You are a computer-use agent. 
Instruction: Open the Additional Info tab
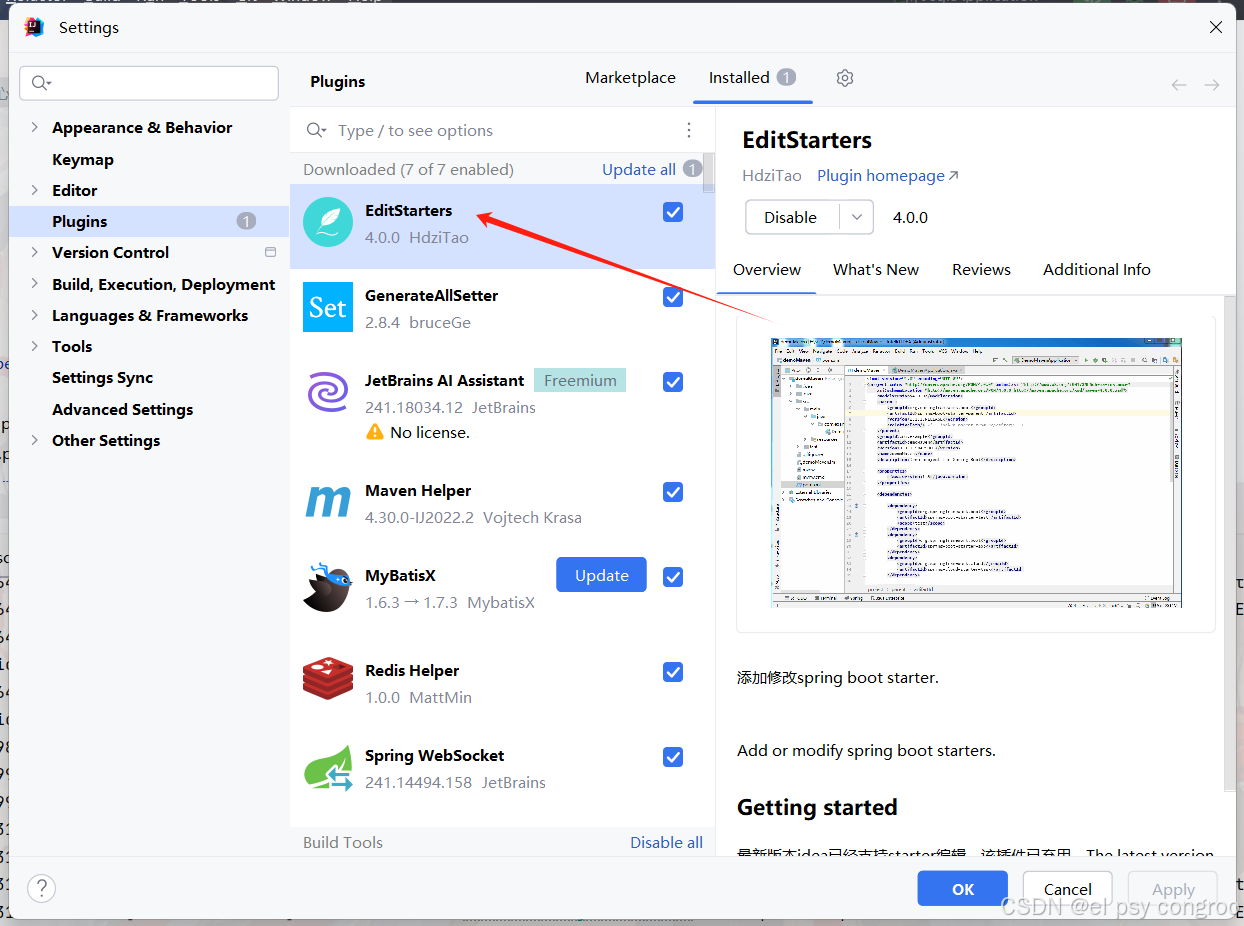pos(1097,269)
